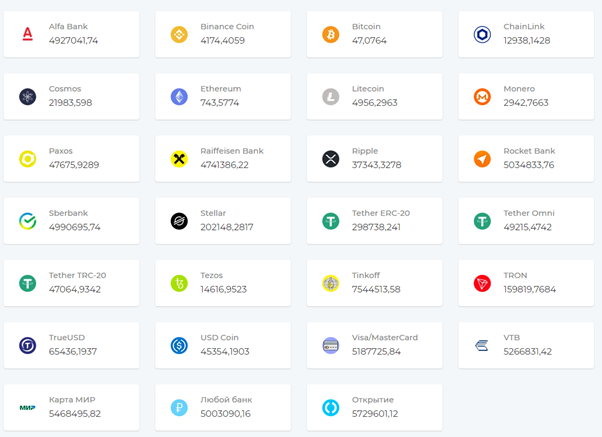Click the Alfa Bank red logo icon
602x437 pixels.
coord(28,34)
